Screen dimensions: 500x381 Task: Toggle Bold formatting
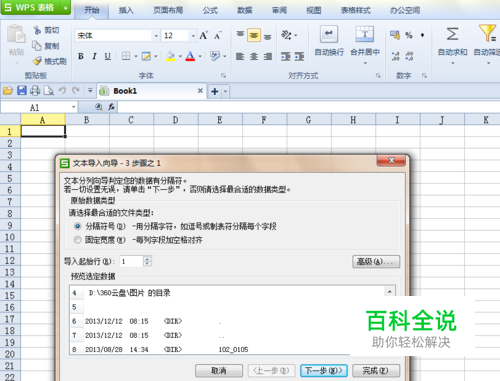click(81, 56)
